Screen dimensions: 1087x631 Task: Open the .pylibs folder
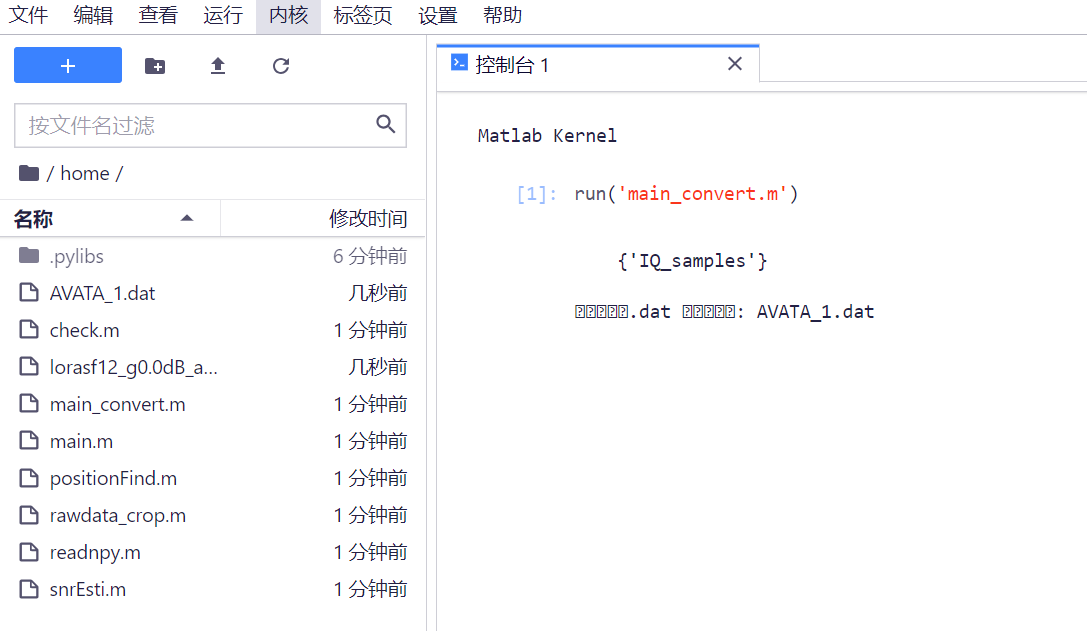[76, 256]
